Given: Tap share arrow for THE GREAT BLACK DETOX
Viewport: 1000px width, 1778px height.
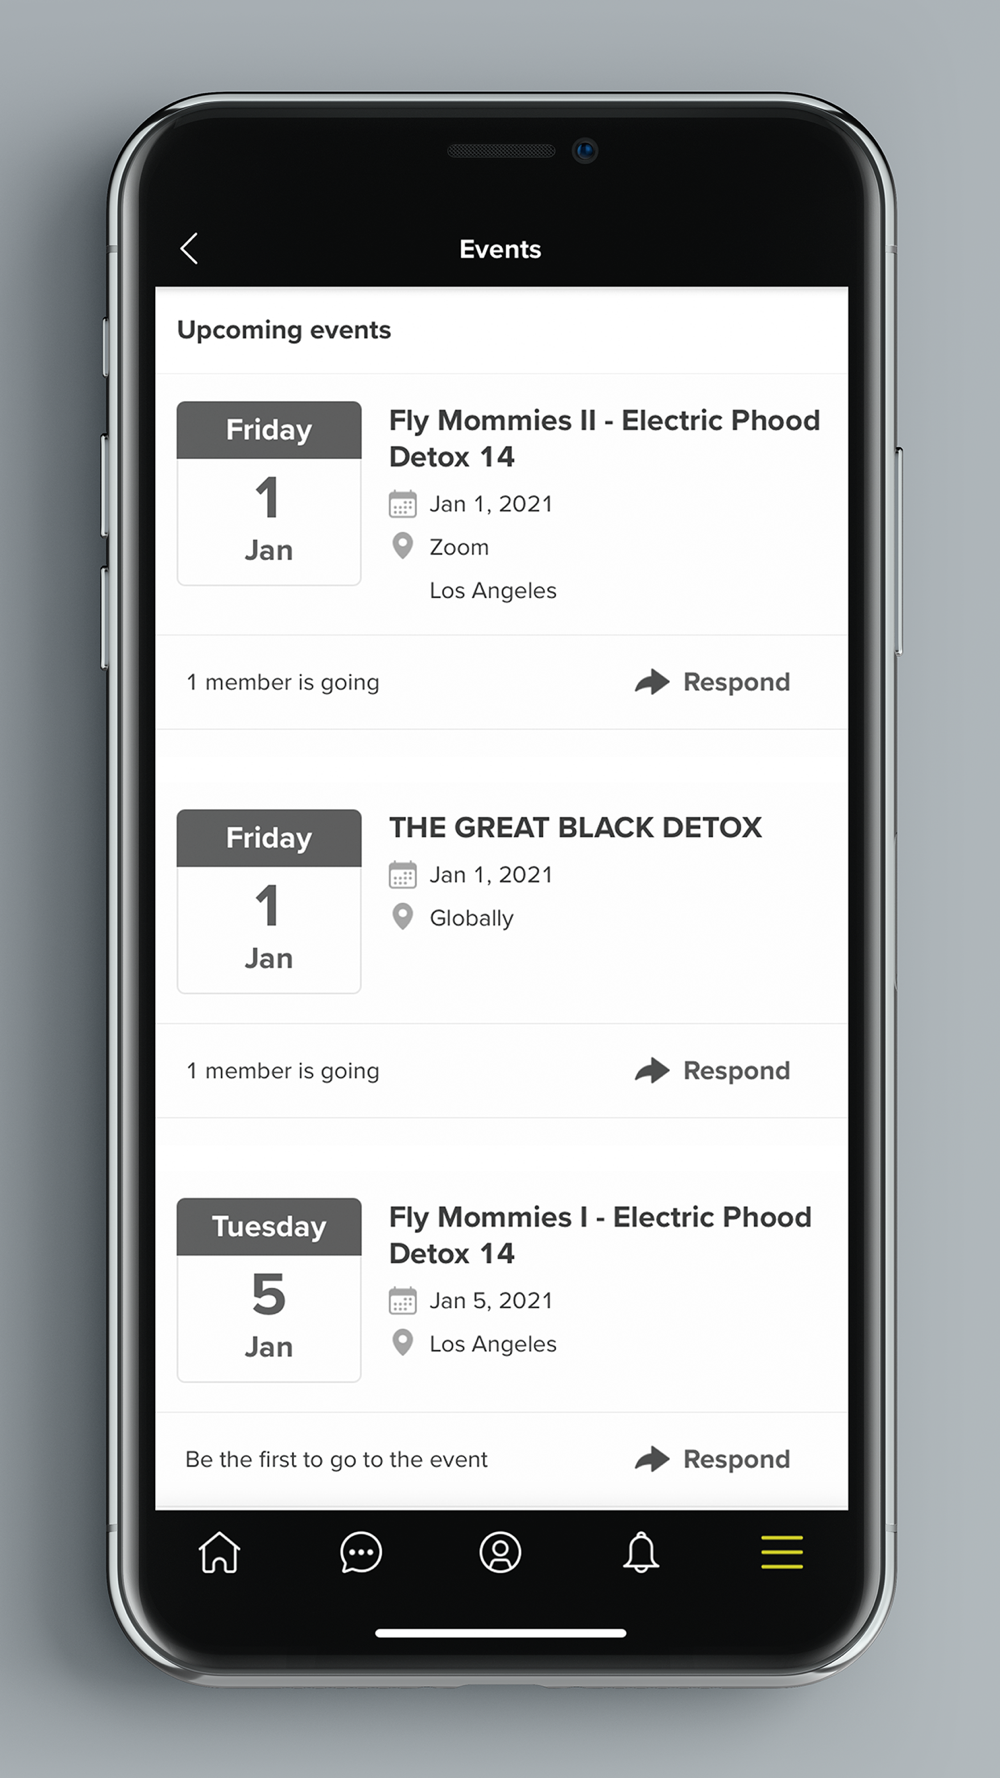Looking at the screenshot, I should tap(652, 1071).
